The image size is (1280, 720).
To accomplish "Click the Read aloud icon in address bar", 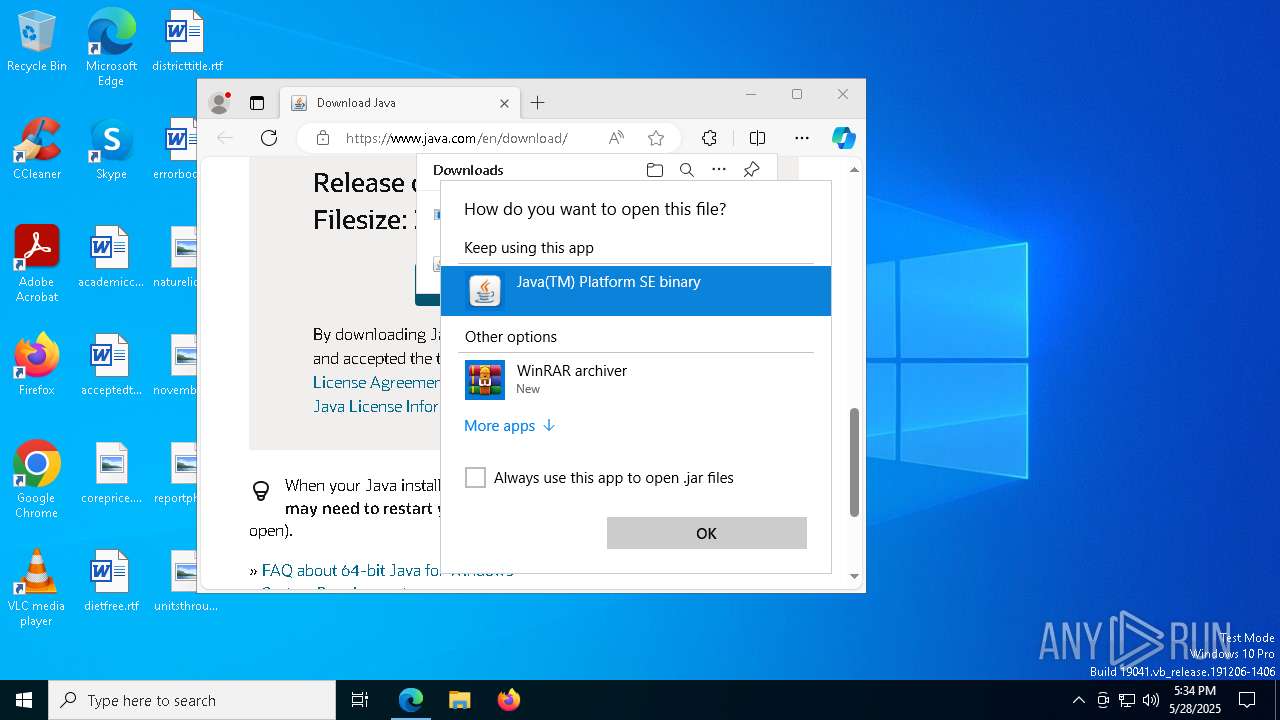I will click(616, 138).
